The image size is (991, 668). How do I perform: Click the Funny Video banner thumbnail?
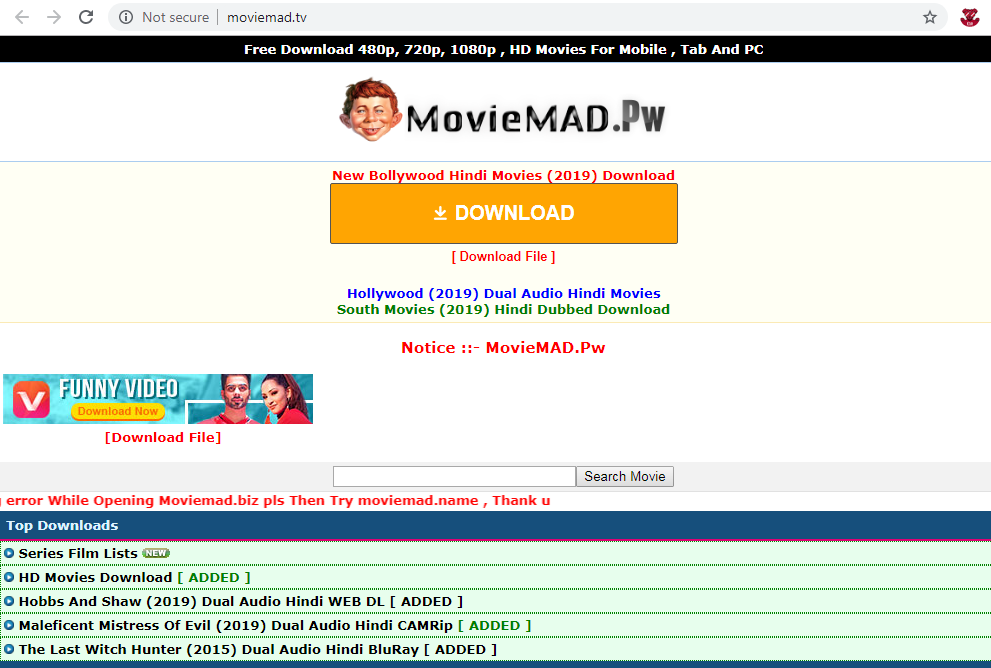158,399
